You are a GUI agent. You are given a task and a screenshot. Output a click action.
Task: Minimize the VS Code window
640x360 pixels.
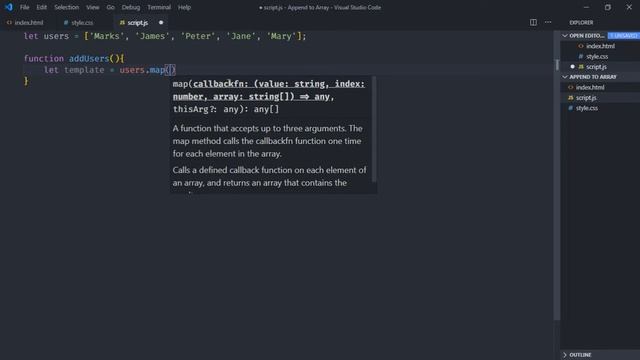pyautogui.click(x=587, y=7)
